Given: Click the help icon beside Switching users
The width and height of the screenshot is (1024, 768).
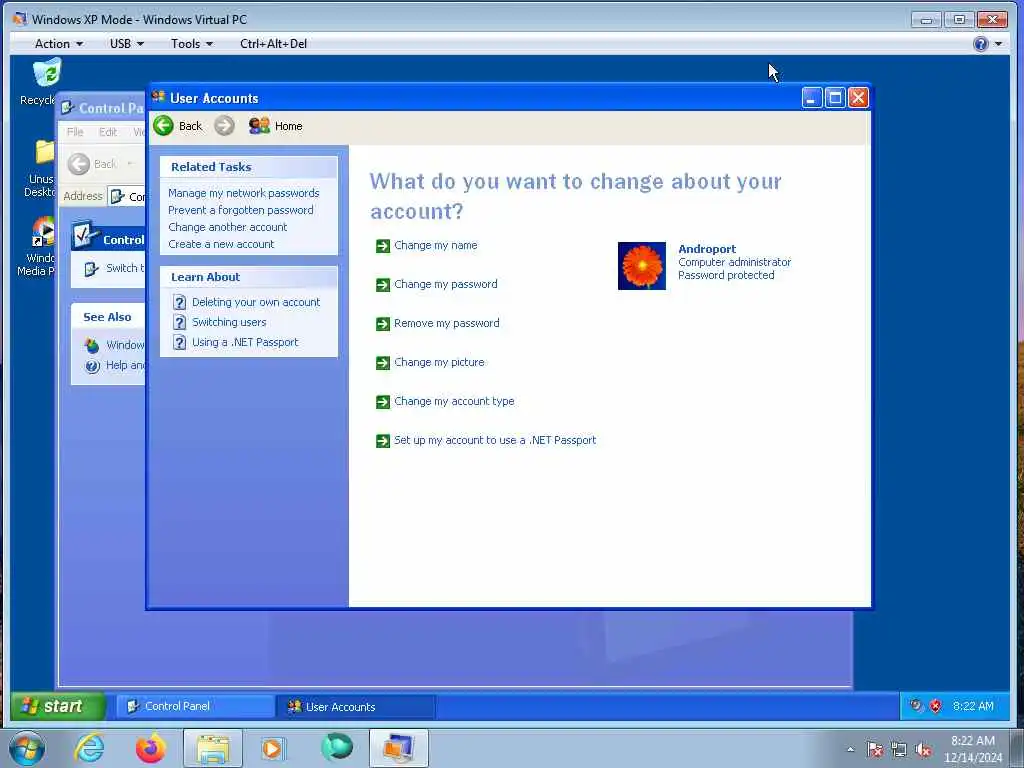Looking at the screenshot, I should (180, 322).
